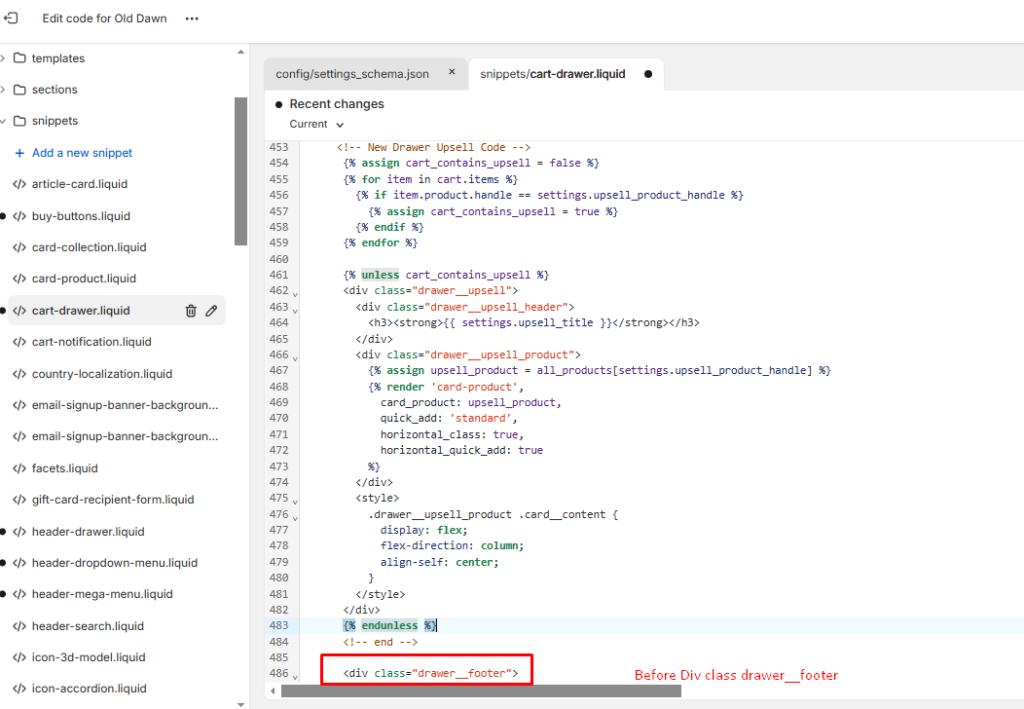The height and width of the screenshot is (709, 1024).
Task: Open country-localization.liquid file
Action: [x=102, y=374]
